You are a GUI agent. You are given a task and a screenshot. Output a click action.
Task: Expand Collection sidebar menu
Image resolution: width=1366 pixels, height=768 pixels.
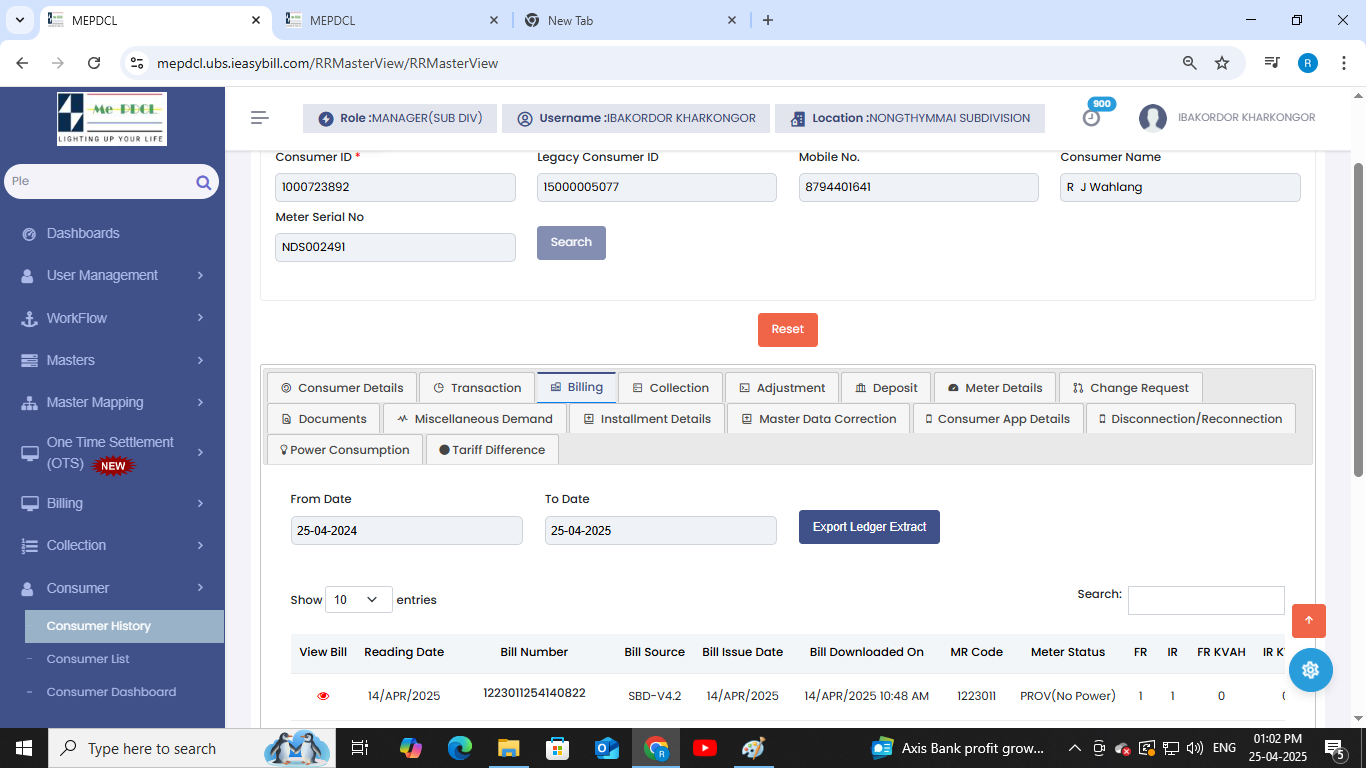point(112,545)
